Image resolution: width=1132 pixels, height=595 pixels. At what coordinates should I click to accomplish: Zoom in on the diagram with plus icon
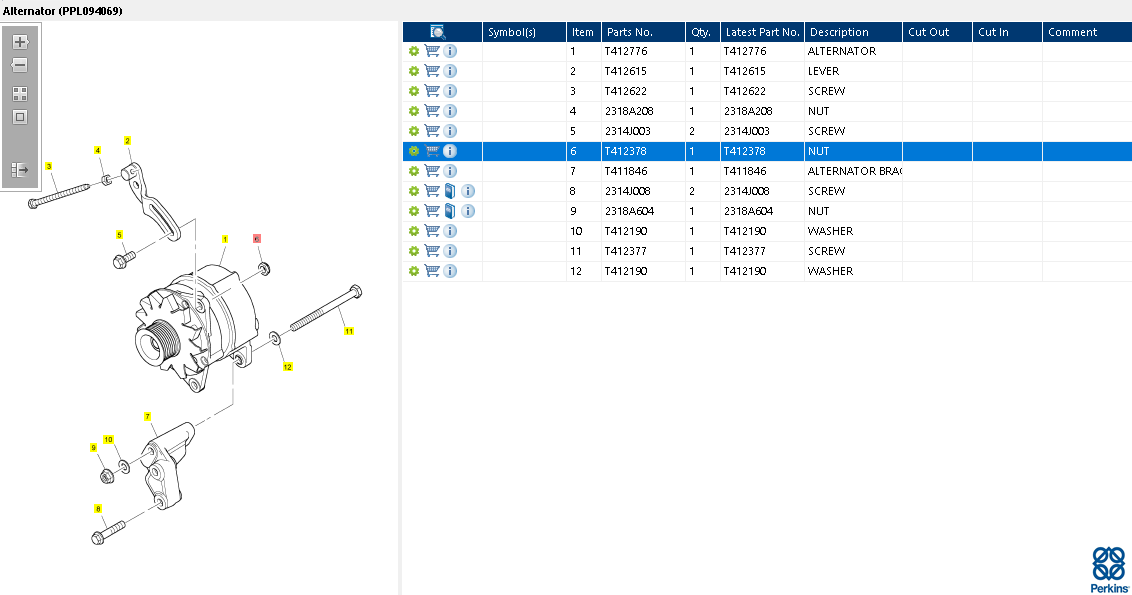click(20, 42)
